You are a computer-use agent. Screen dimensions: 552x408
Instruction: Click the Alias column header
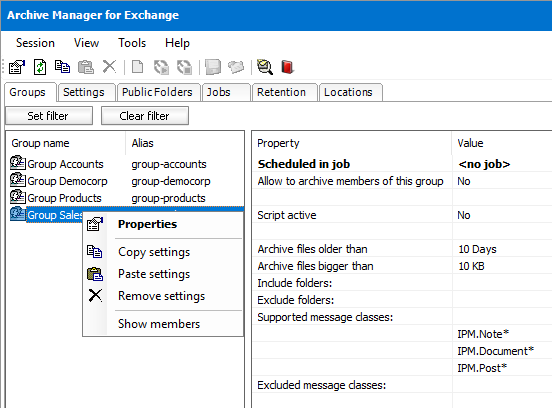tap(185, 143)
